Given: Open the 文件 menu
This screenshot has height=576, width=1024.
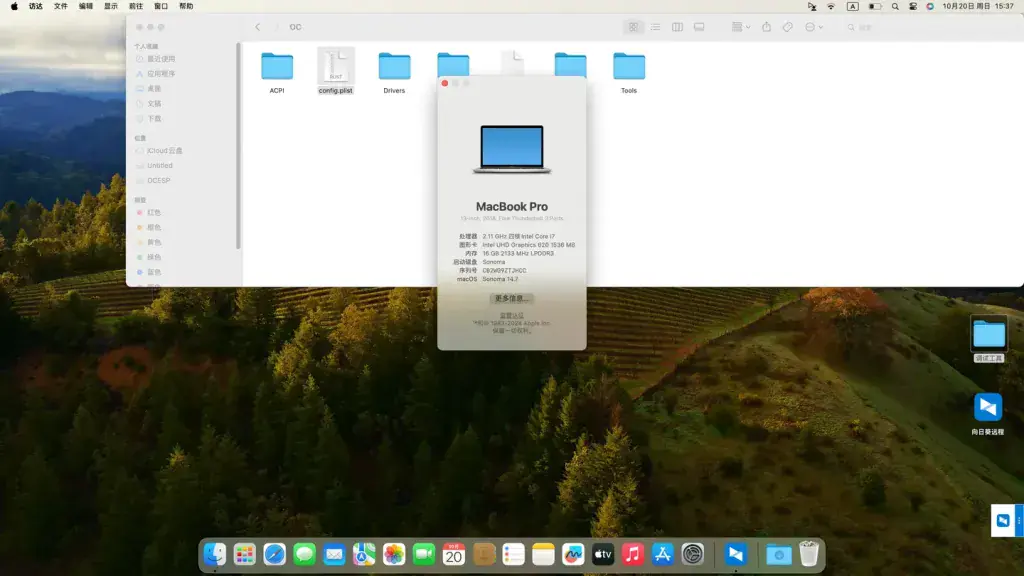Looking at the screenshot, I should 61,7.
